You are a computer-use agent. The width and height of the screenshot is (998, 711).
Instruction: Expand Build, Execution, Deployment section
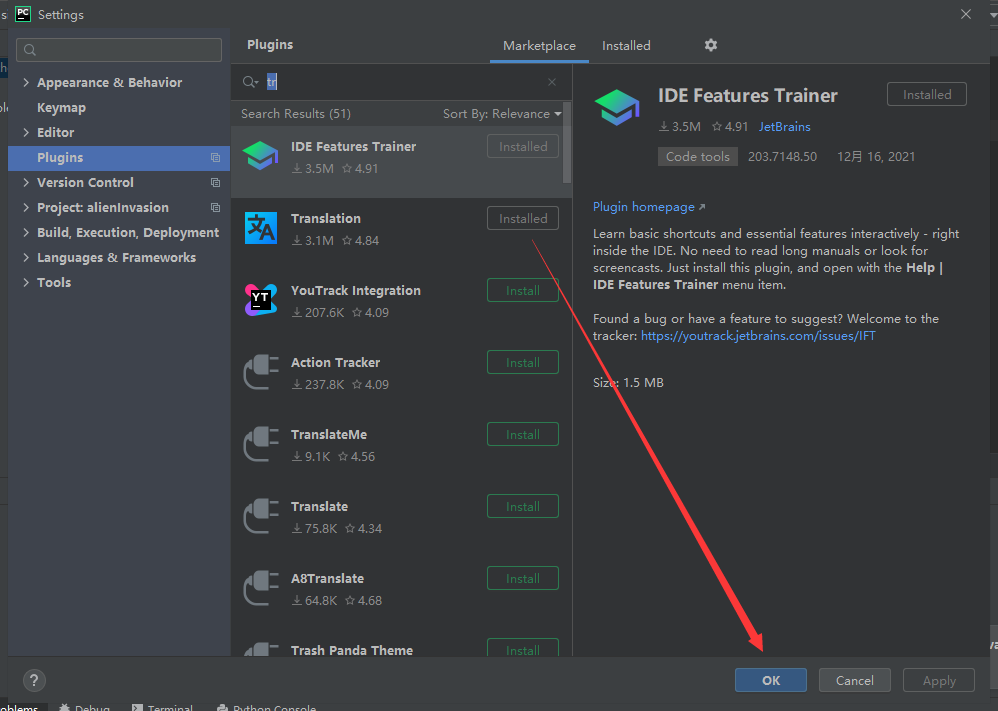click(26, 232)
